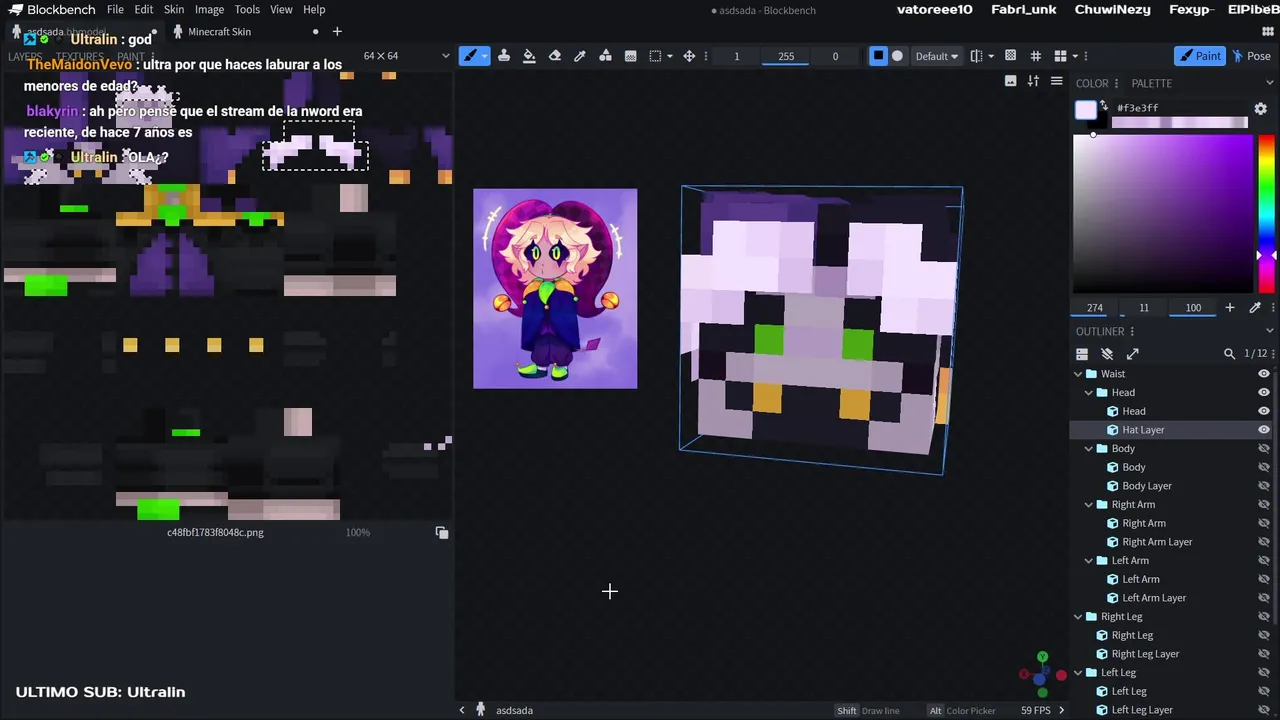Open color panel settings gear
This screenshot has height=720, width=1280.
(x=1260, y=108)
